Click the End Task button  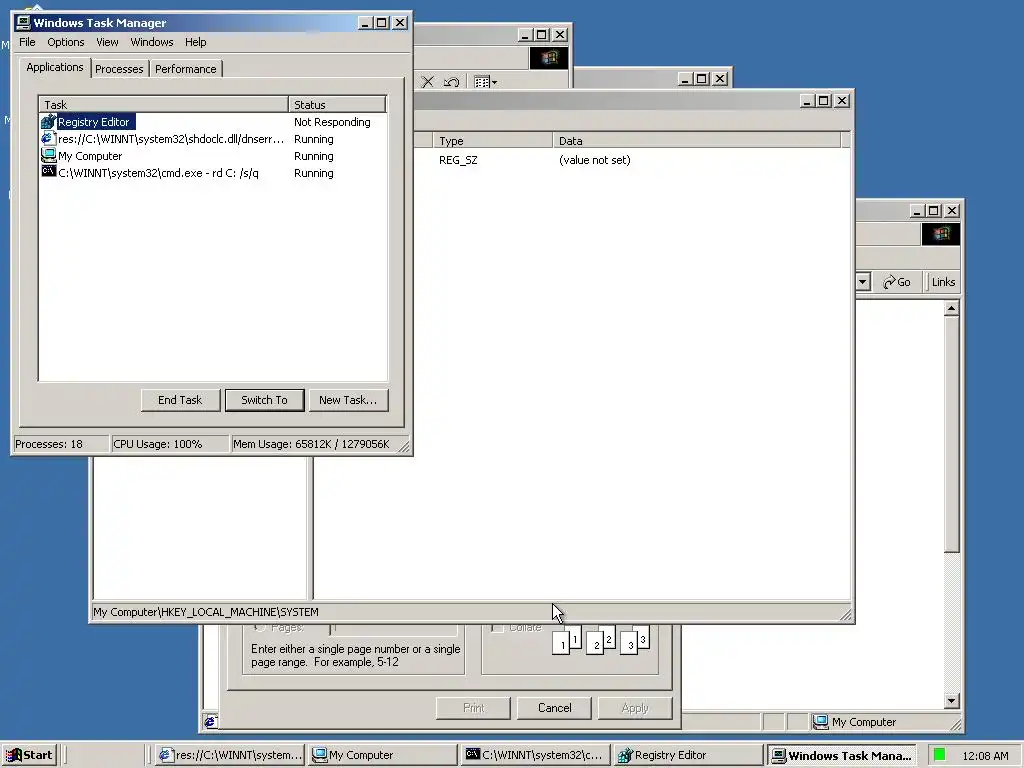click(180, 400)
